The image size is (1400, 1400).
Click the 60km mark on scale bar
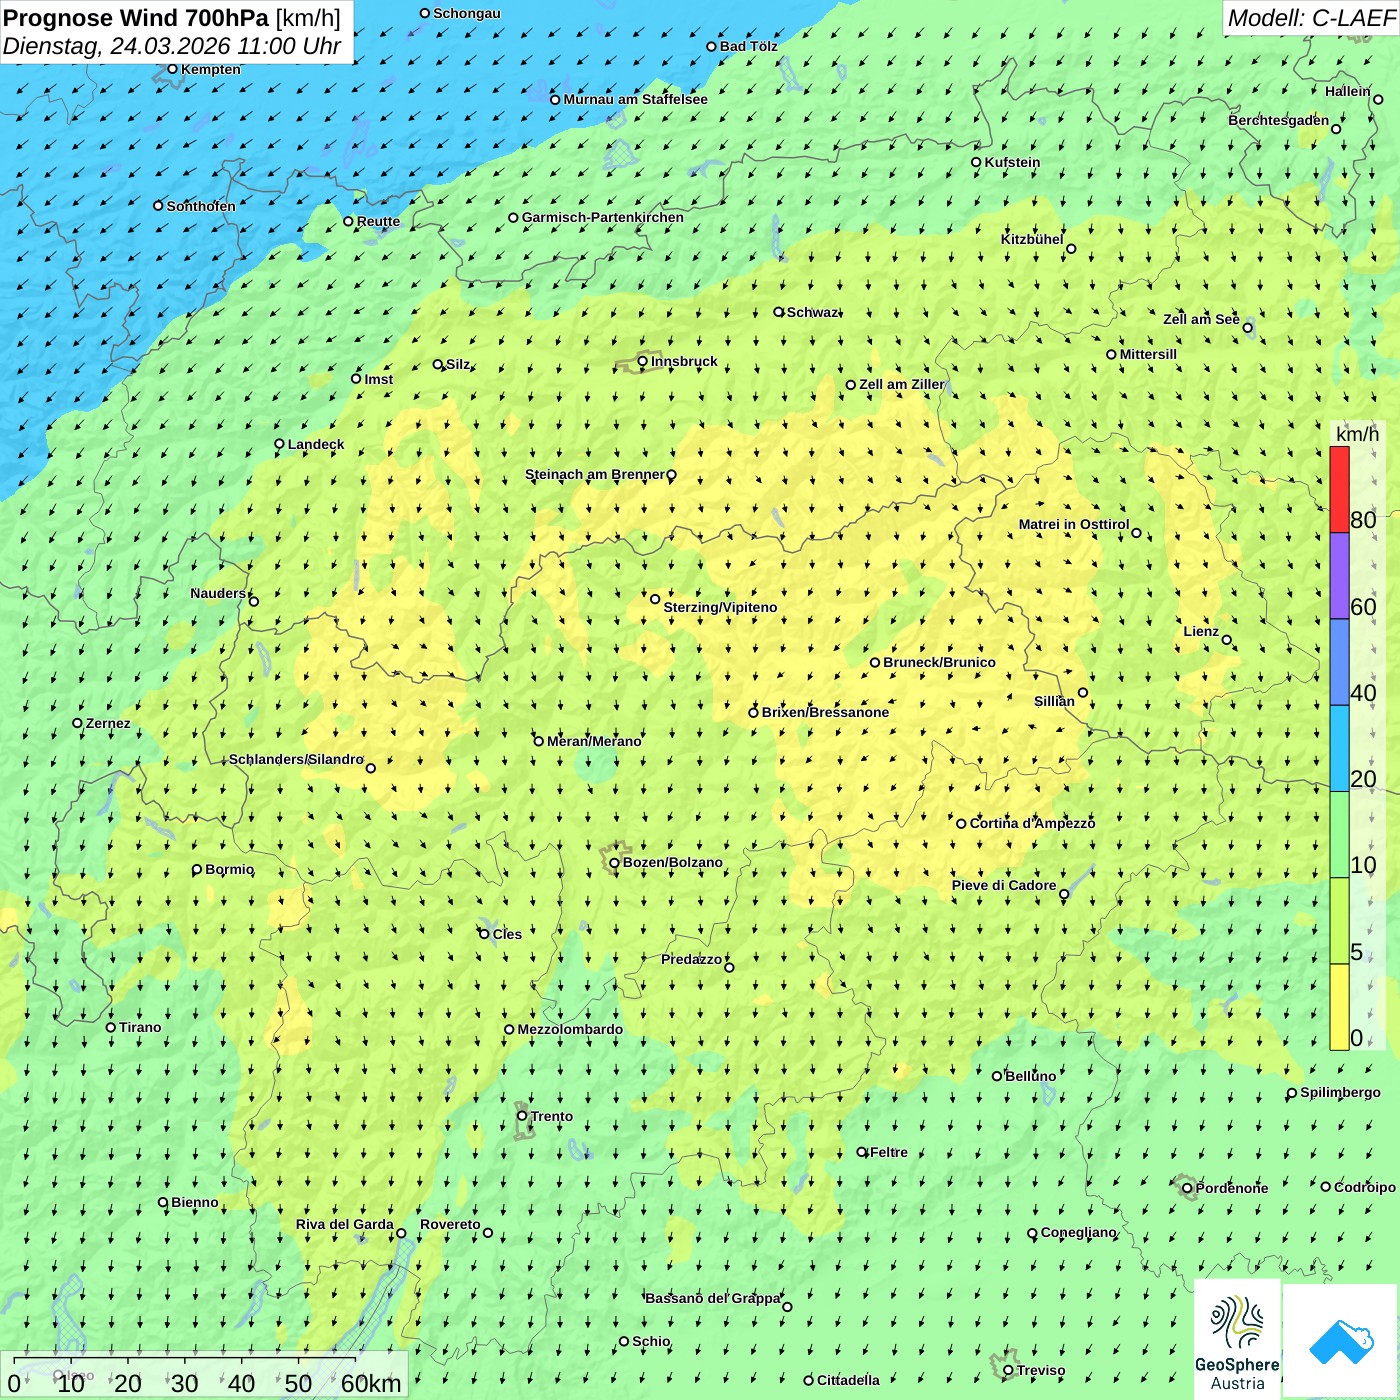coord(370,1383)
